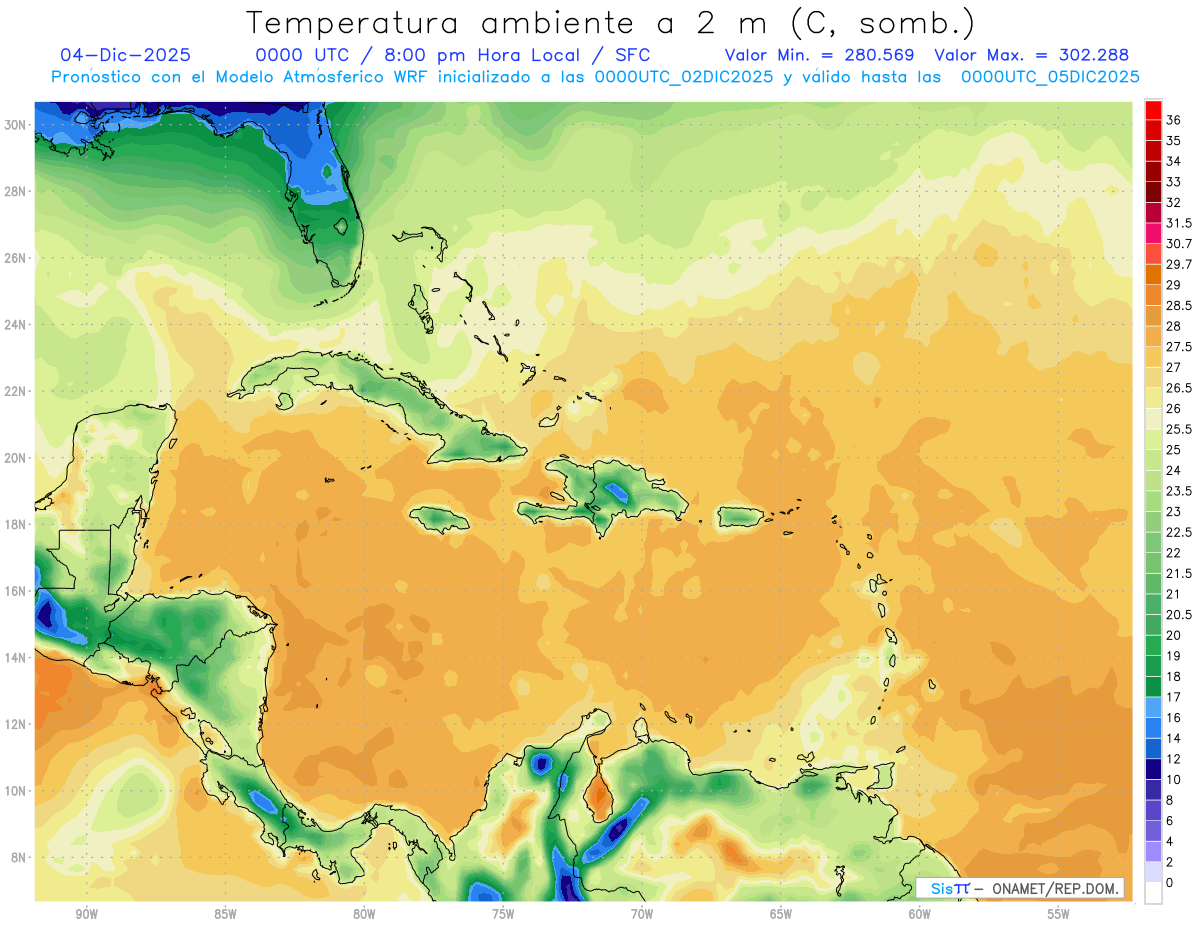The width and height of the screenshot is (1200, 927).
Task: Click the '8N' latitude label
Action: (x=20, y=857)
